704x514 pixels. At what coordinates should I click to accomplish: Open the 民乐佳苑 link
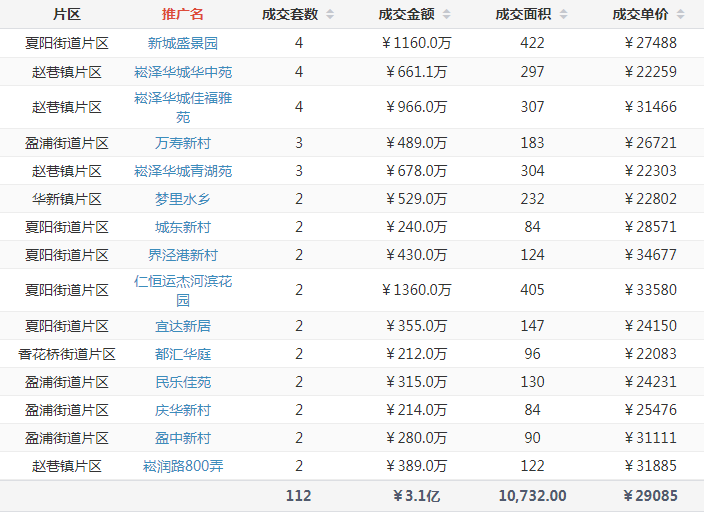point(183,382)
